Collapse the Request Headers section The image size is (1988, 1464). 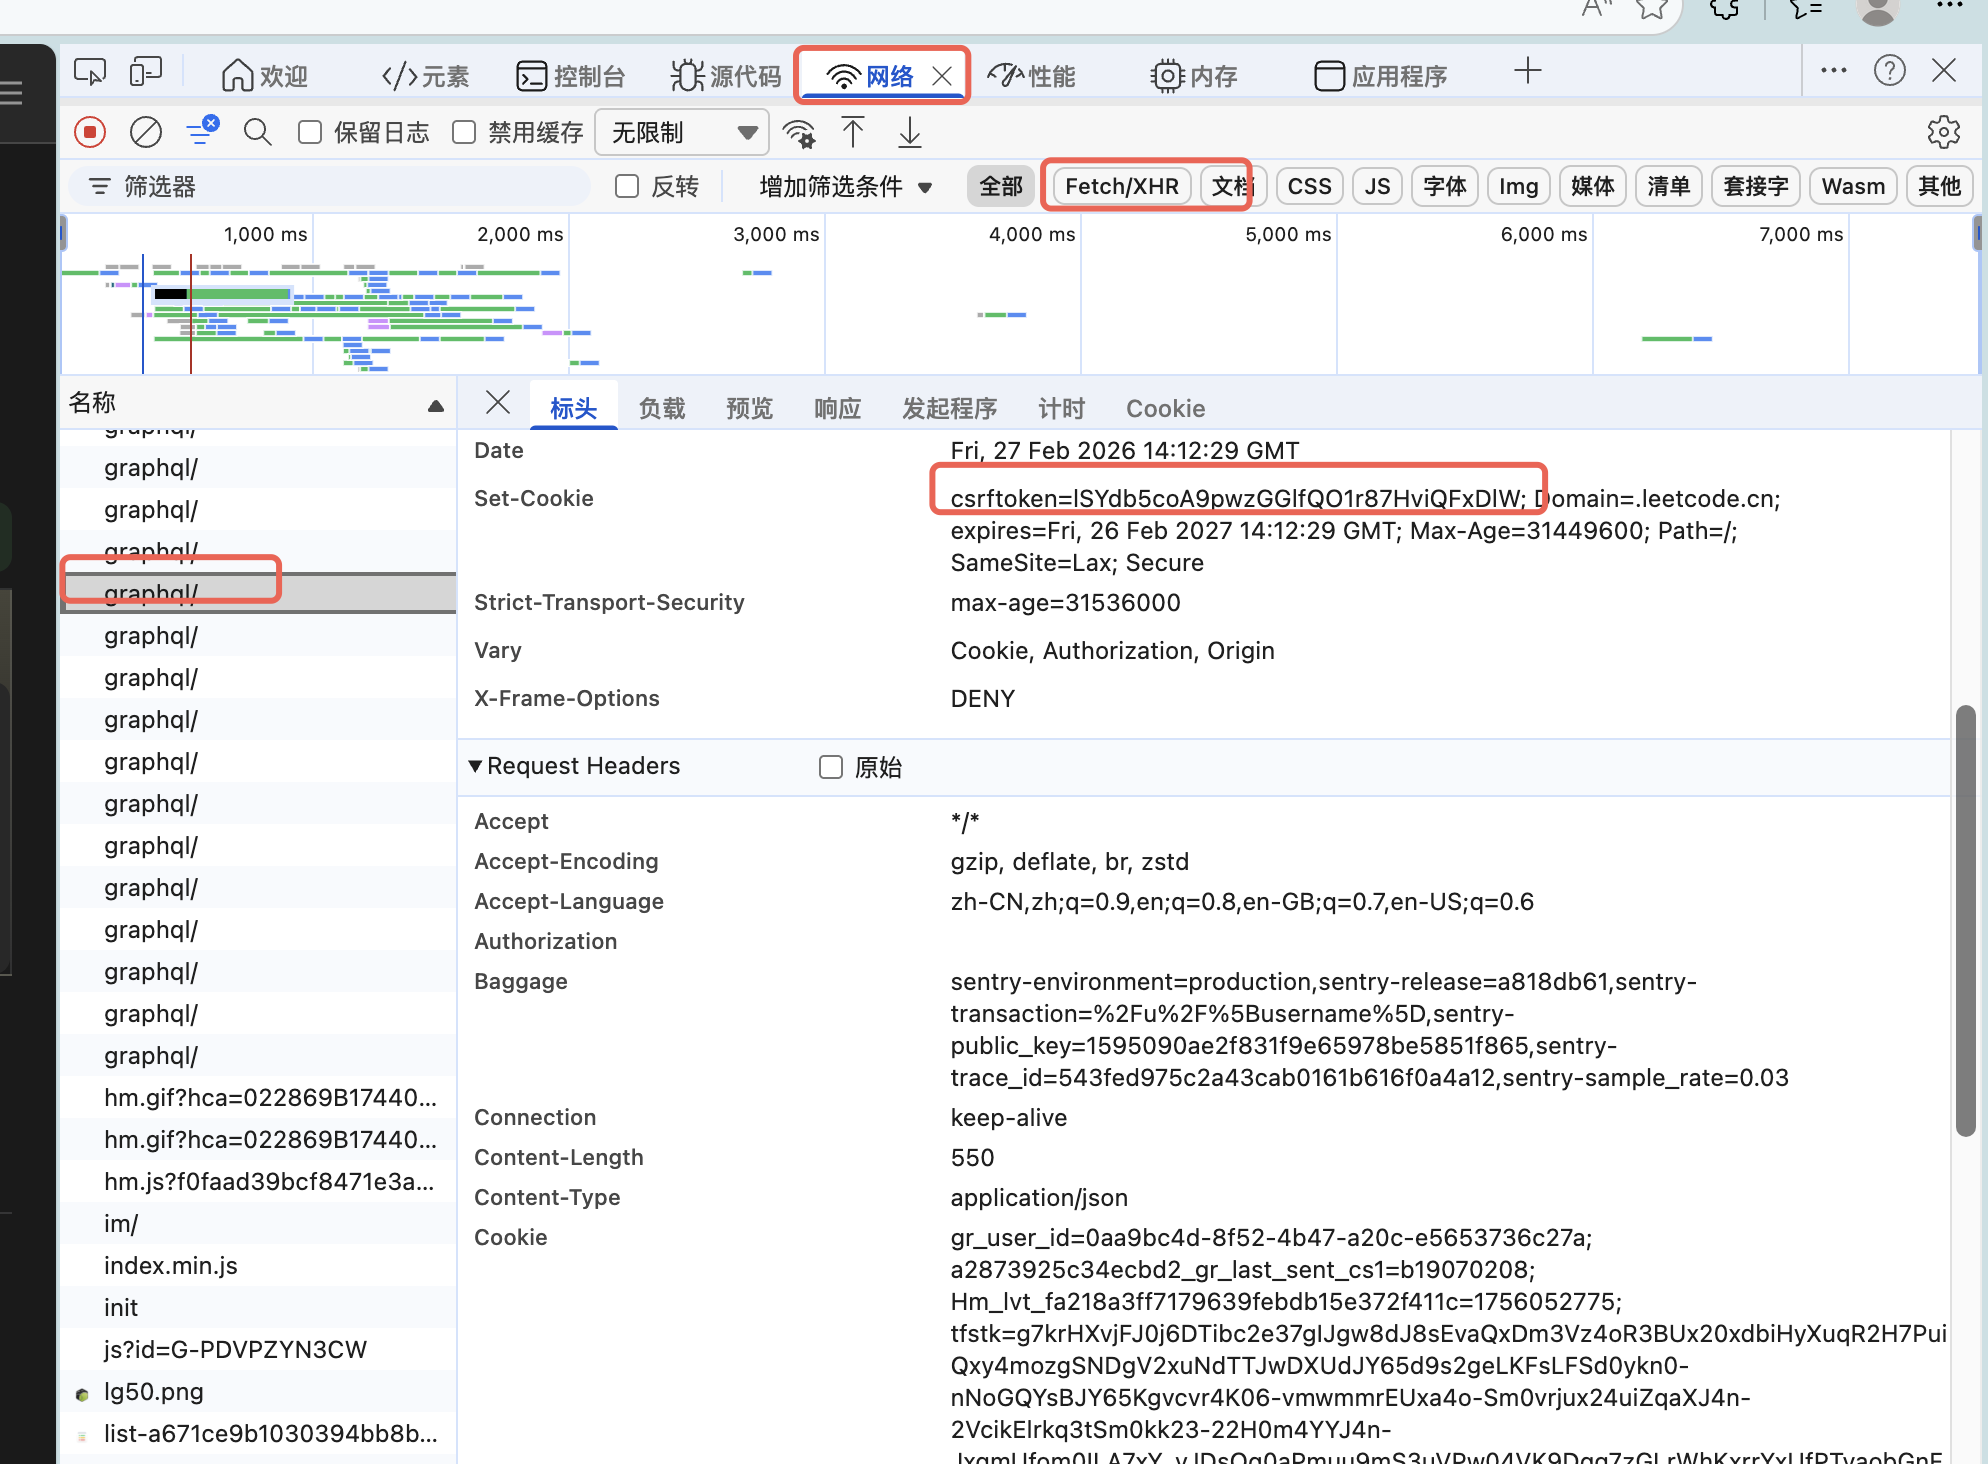477,766
